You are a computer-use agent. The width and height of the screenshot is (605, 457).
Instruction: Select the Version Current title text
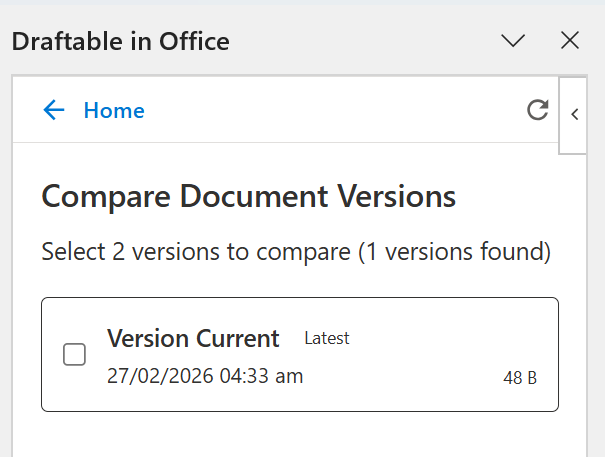tap(193, 339)
